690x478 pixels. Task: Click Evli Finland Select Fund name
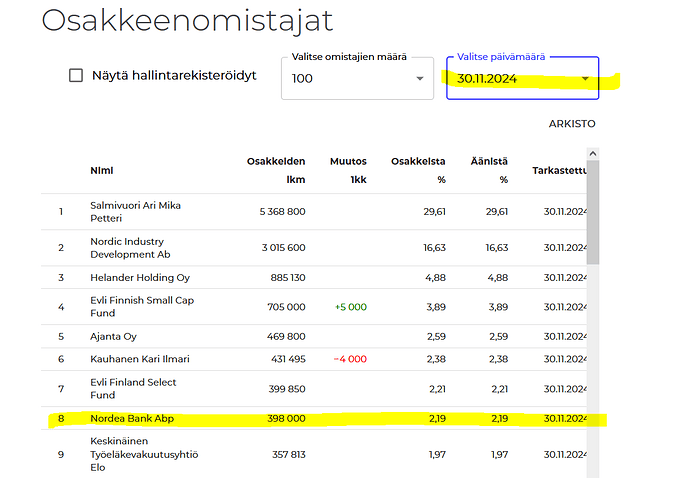coord(133,389)
